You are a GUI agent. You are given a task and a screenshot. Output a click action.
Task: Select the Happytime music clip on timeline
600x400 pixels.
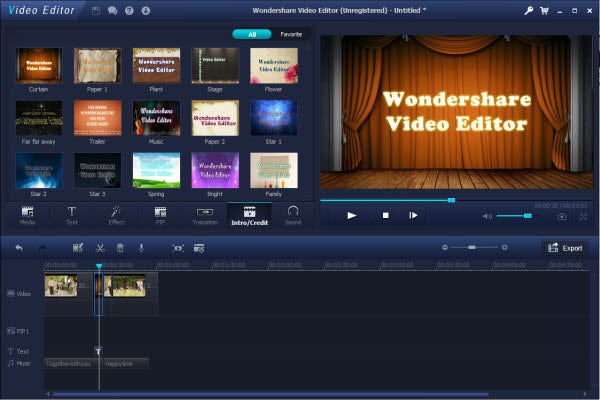(x=124, y=363)
